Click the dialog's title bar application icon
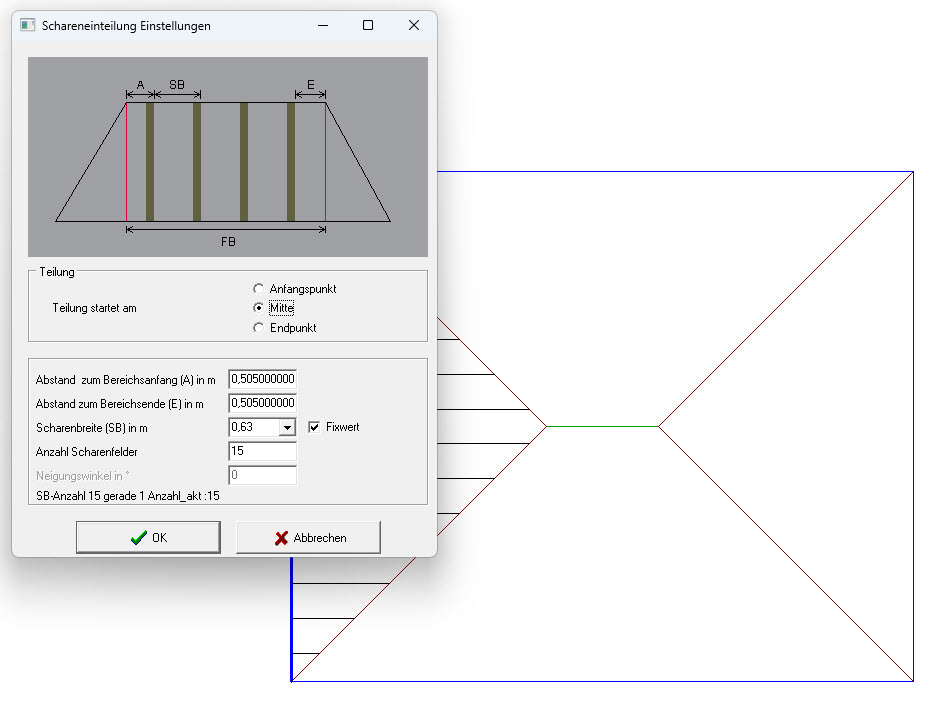943x713 pixels. 28,26
